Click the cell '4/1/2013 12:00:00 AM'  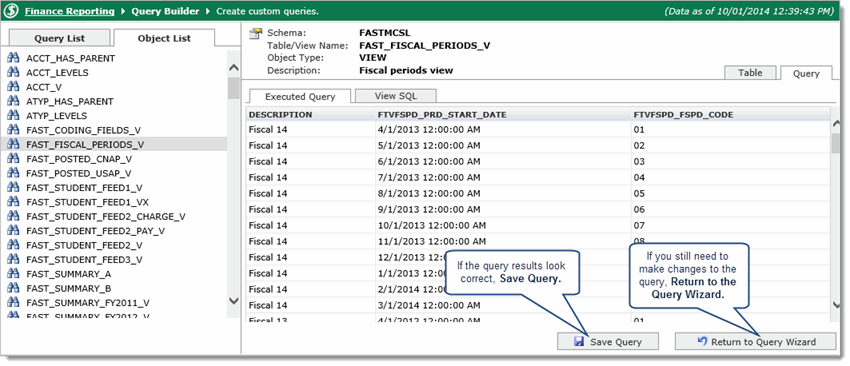tap(503, 130)
